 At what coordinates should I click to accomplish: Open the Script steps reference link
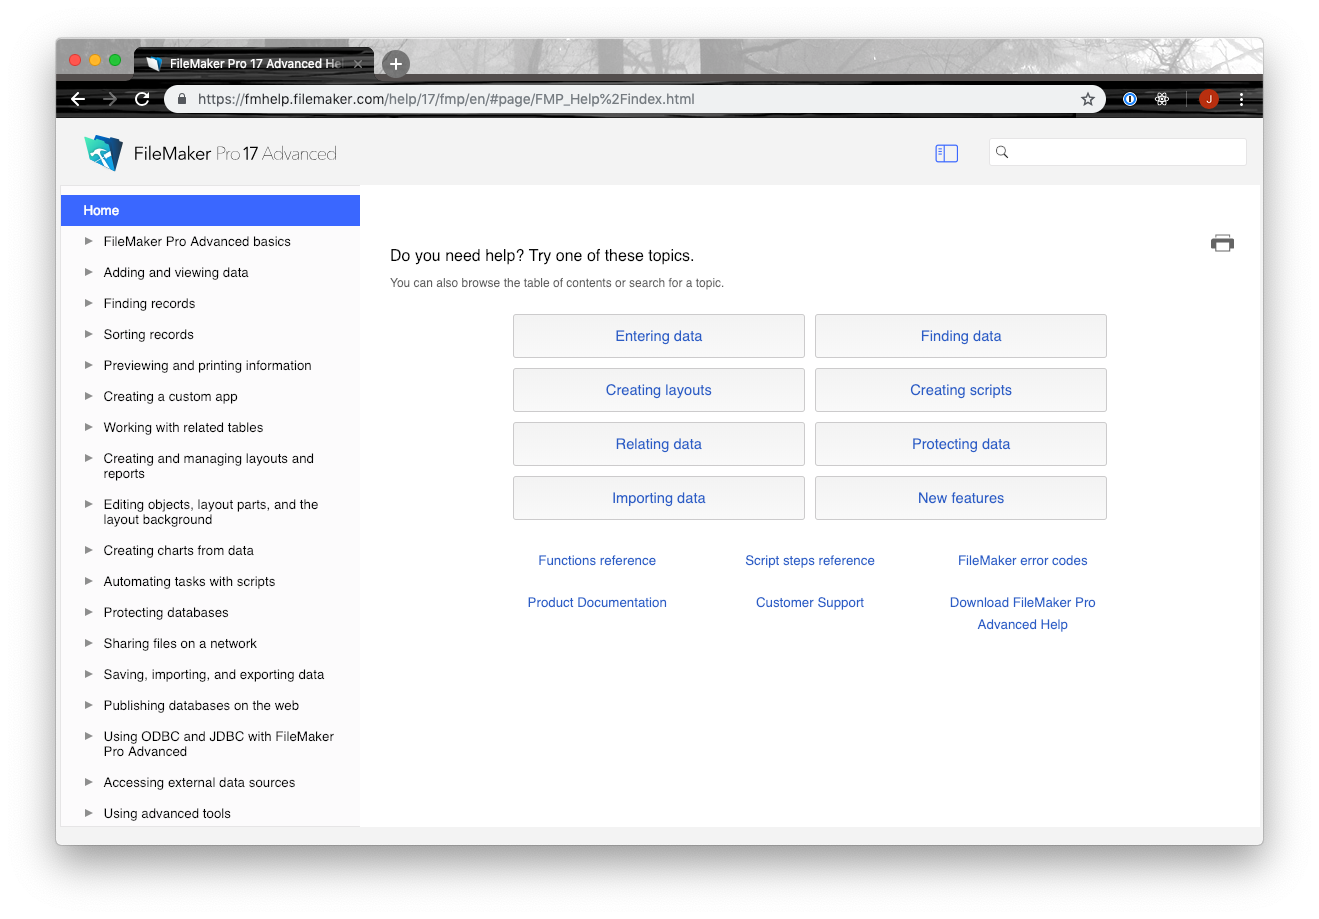click(x=810, y=560)
